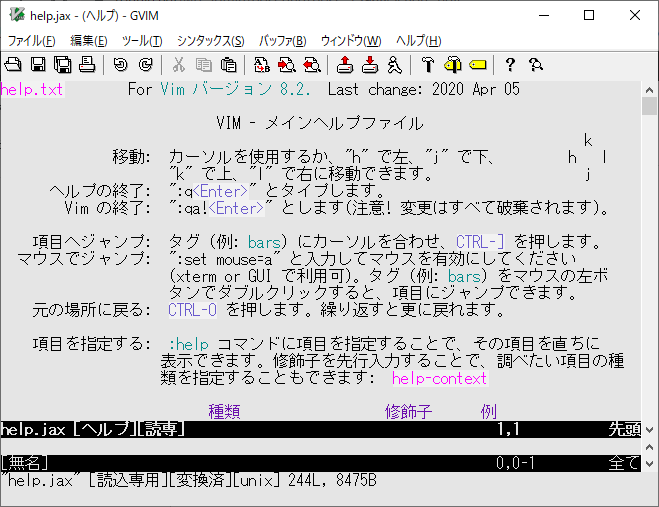Click the 例 column heading
Screen dimensions: 659x507
[x=489, y=412]
